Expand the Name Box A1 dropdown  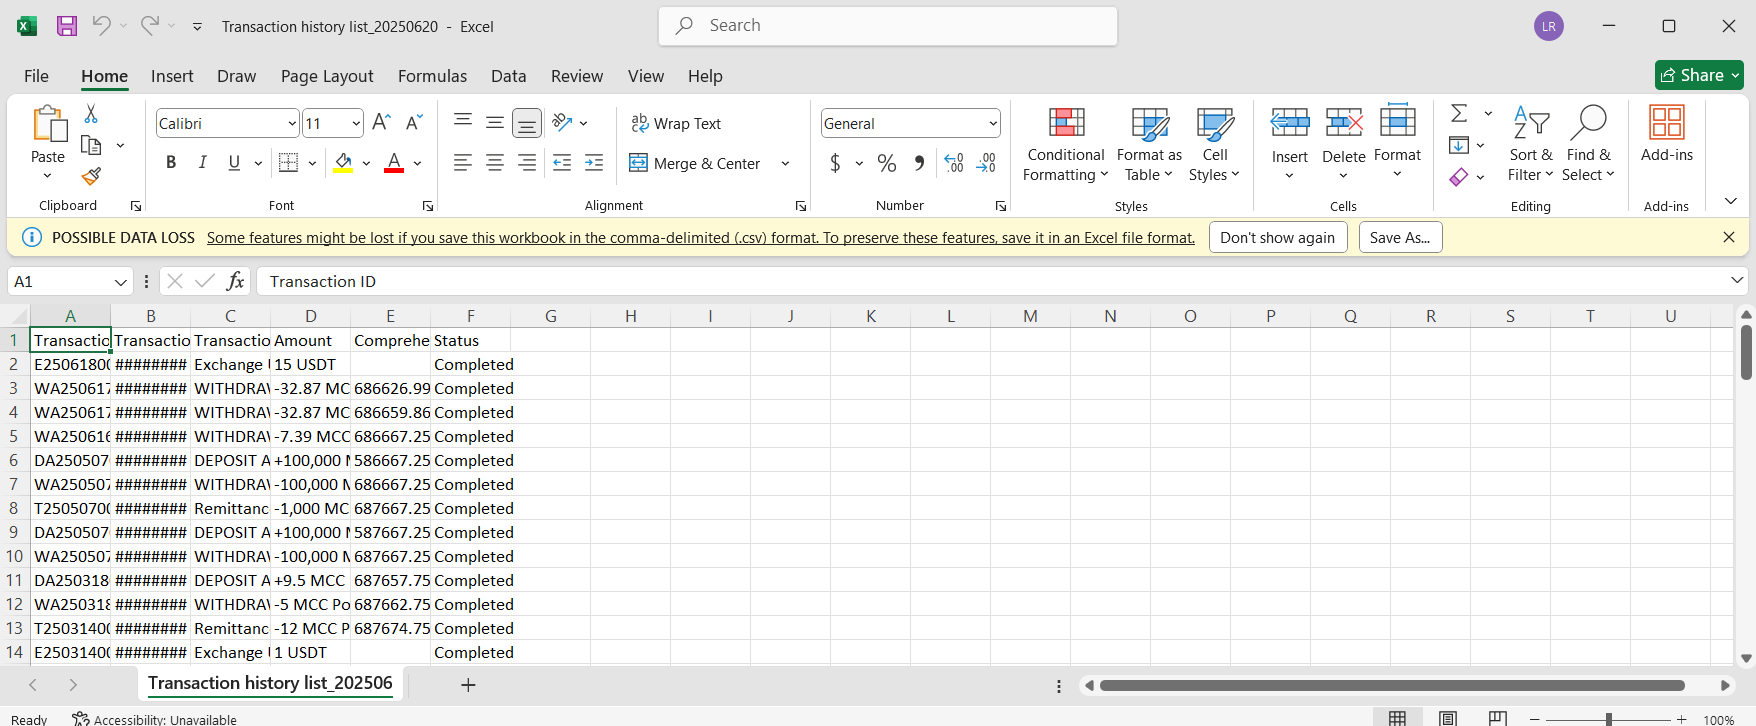point(121,281)
